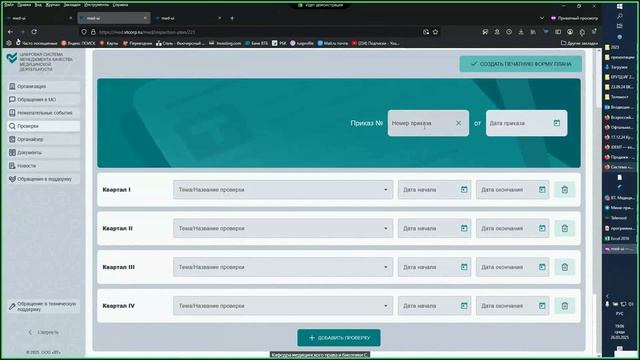The width and height of the screenshot is (640, 360).
Task: Reload the page in the browser
Action: (x=34, y=31)
